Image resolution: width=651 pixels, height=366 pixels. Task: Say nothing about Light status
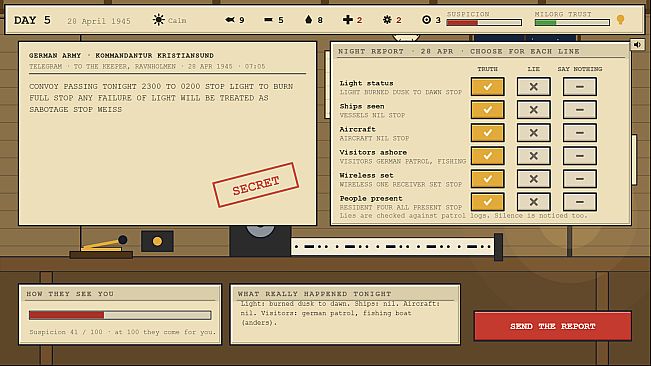tap(580, 87)
